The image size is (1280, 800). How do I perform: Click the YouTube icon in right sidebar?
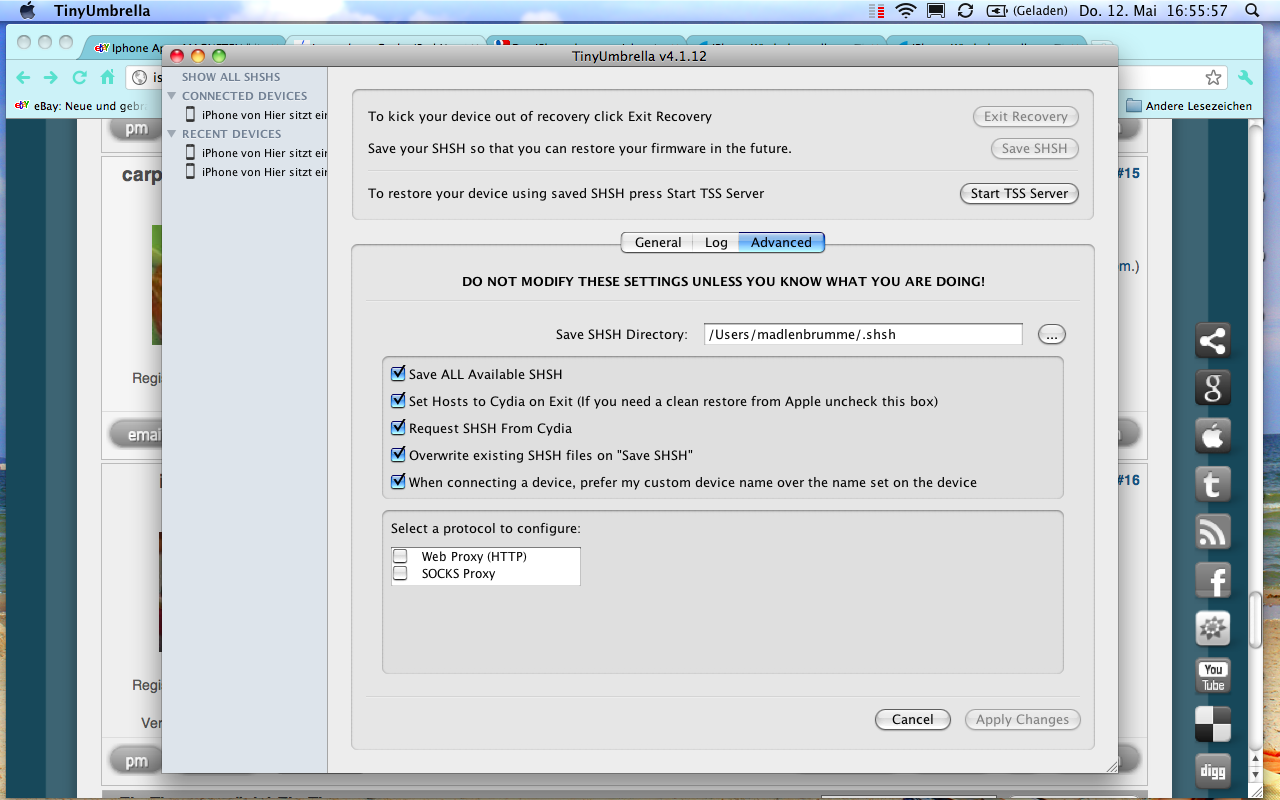[x=1213, y=677]
